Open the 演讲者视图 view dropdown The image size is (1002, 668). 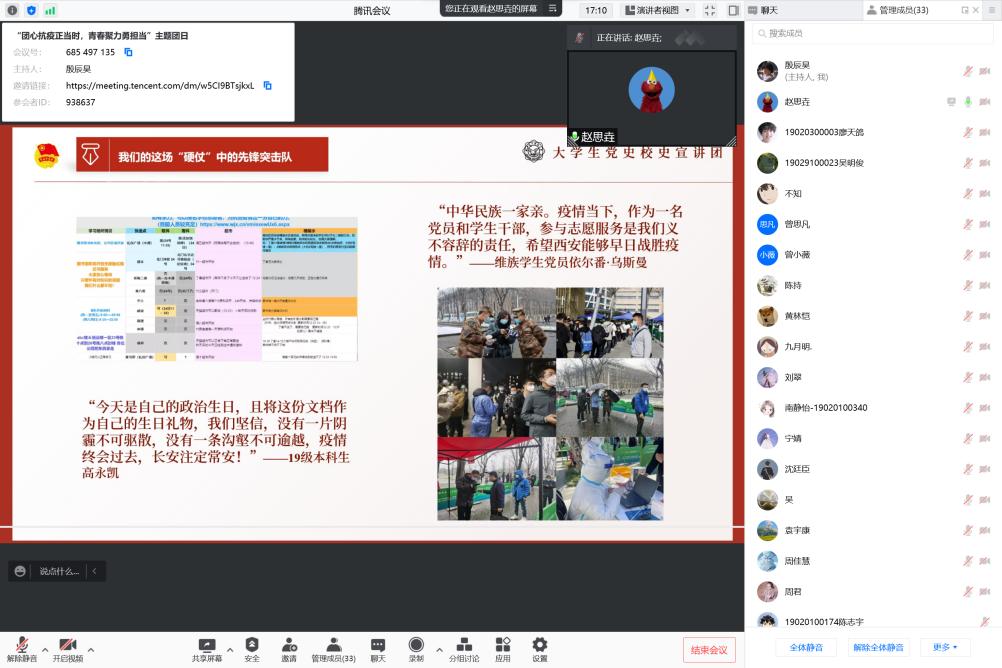[x=657, y=10]
